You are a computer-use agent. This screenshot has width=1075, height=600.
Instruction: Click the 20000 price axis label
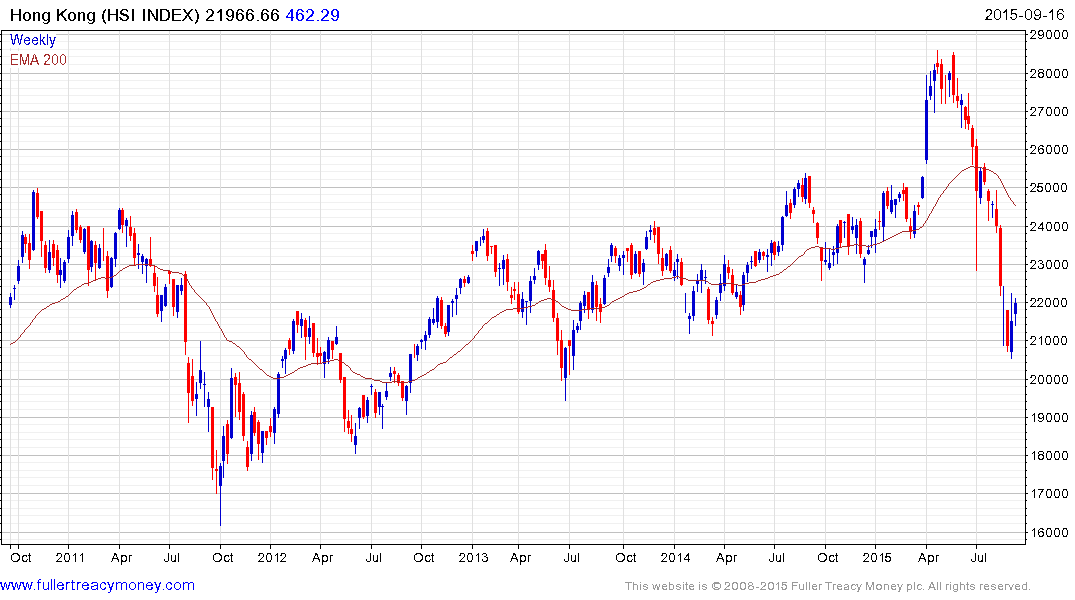tap(1048, 379)
